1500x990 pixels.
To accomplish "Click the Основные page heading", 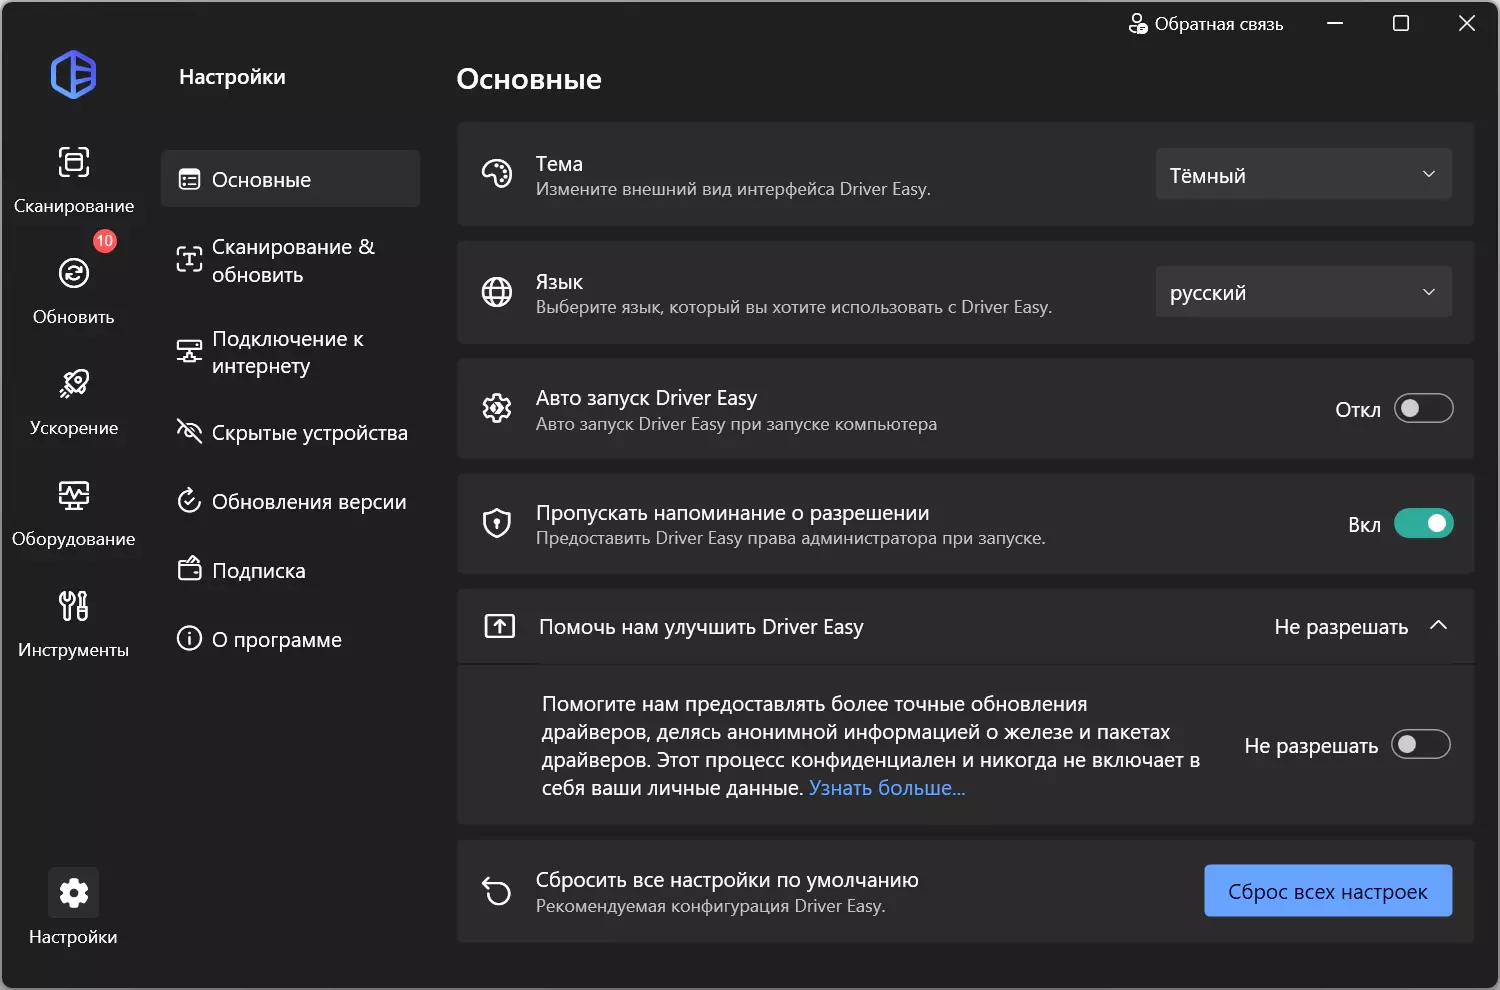I will point(529,79).
